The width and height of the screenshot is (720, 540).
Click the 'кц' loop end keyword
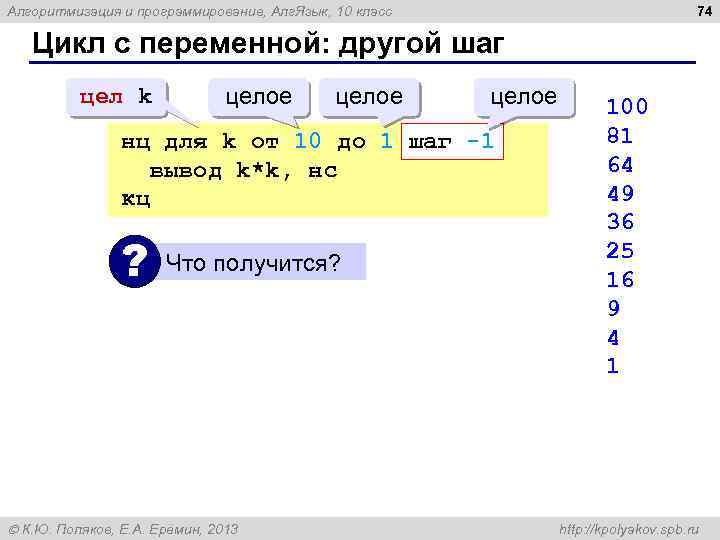(135, 199)
